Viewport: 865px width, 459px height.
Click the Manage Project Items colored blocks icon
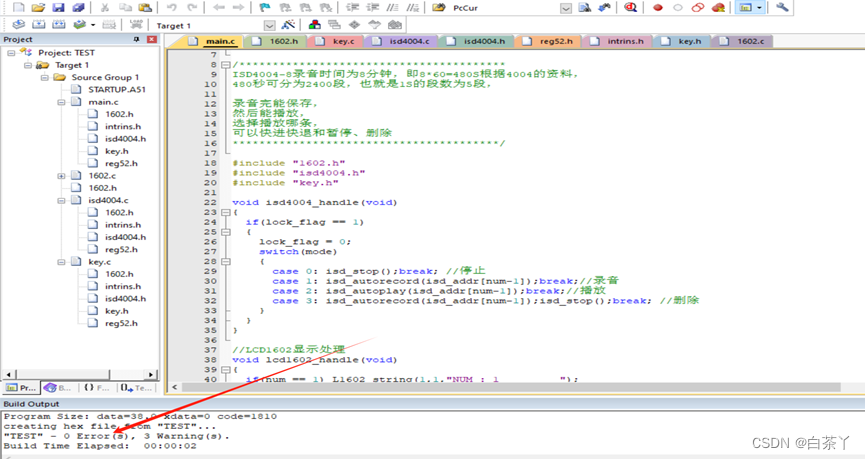(316, 24)
